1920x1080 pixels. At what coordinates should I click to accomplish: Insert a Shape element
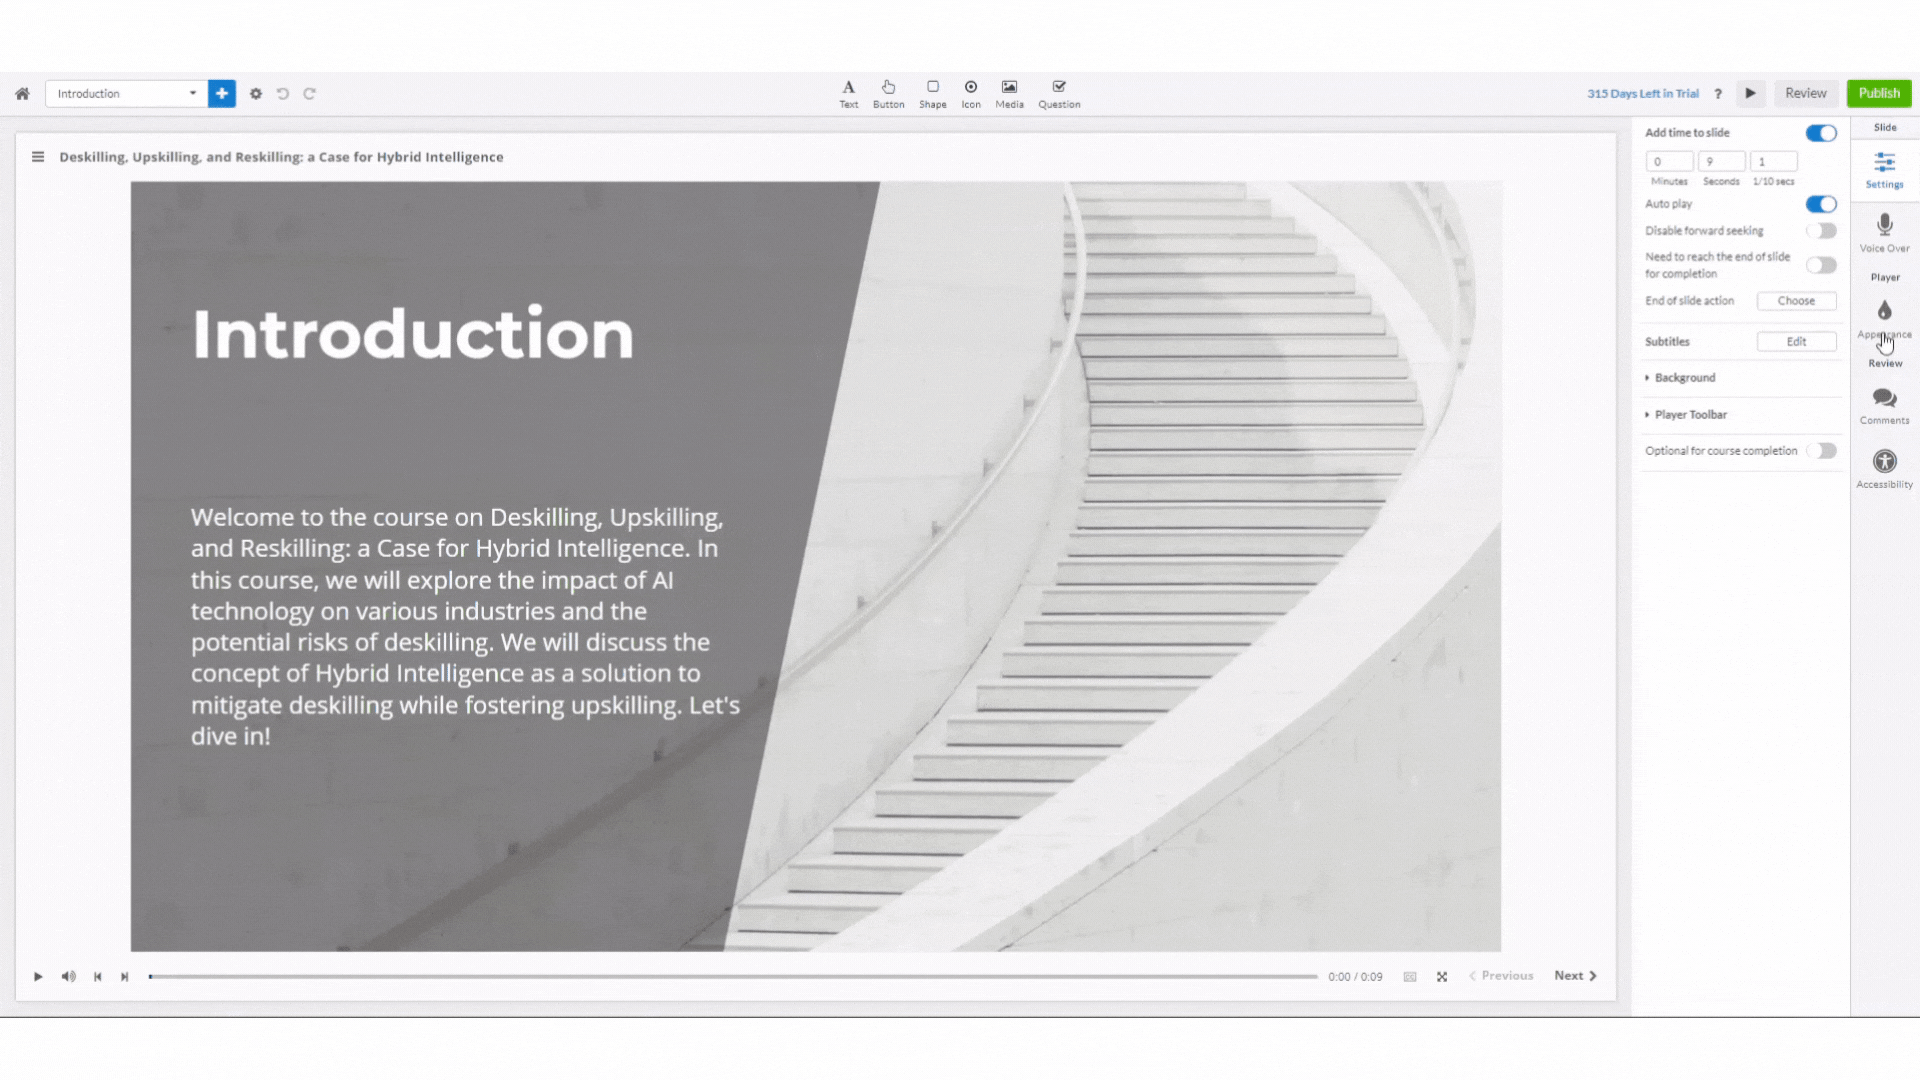(932, 93)
